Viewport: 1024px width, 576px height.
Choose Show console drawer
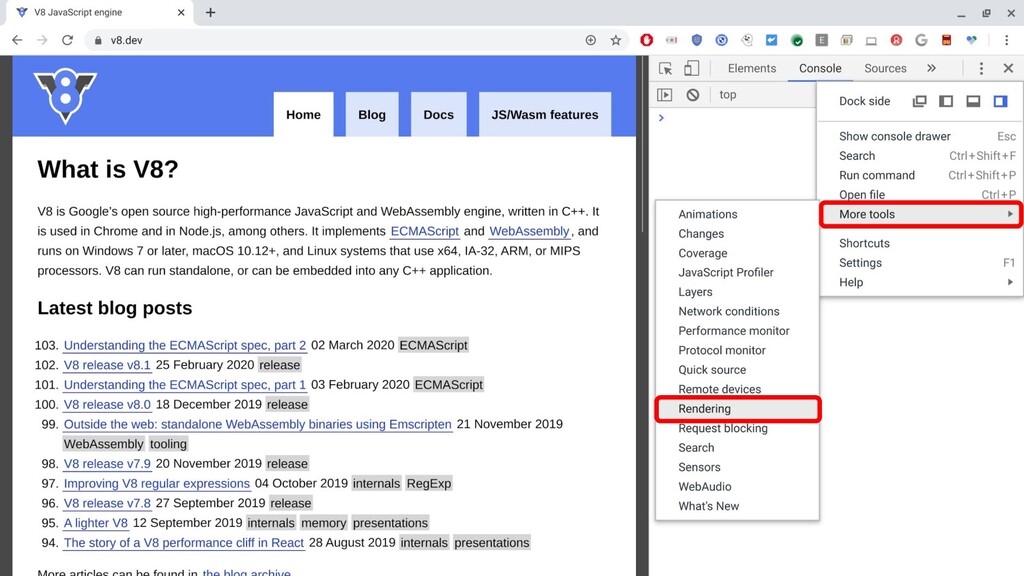click(921, 136)
